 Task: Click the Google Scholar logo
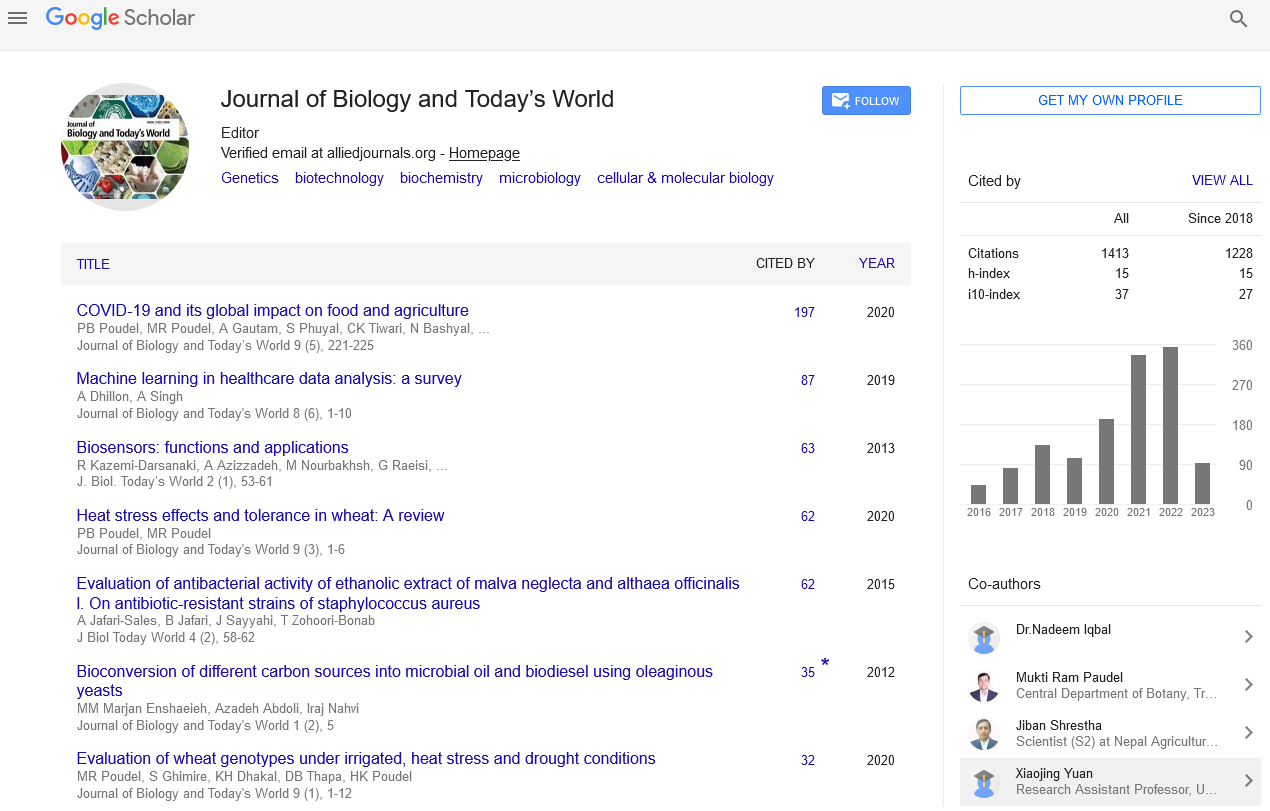120,18
